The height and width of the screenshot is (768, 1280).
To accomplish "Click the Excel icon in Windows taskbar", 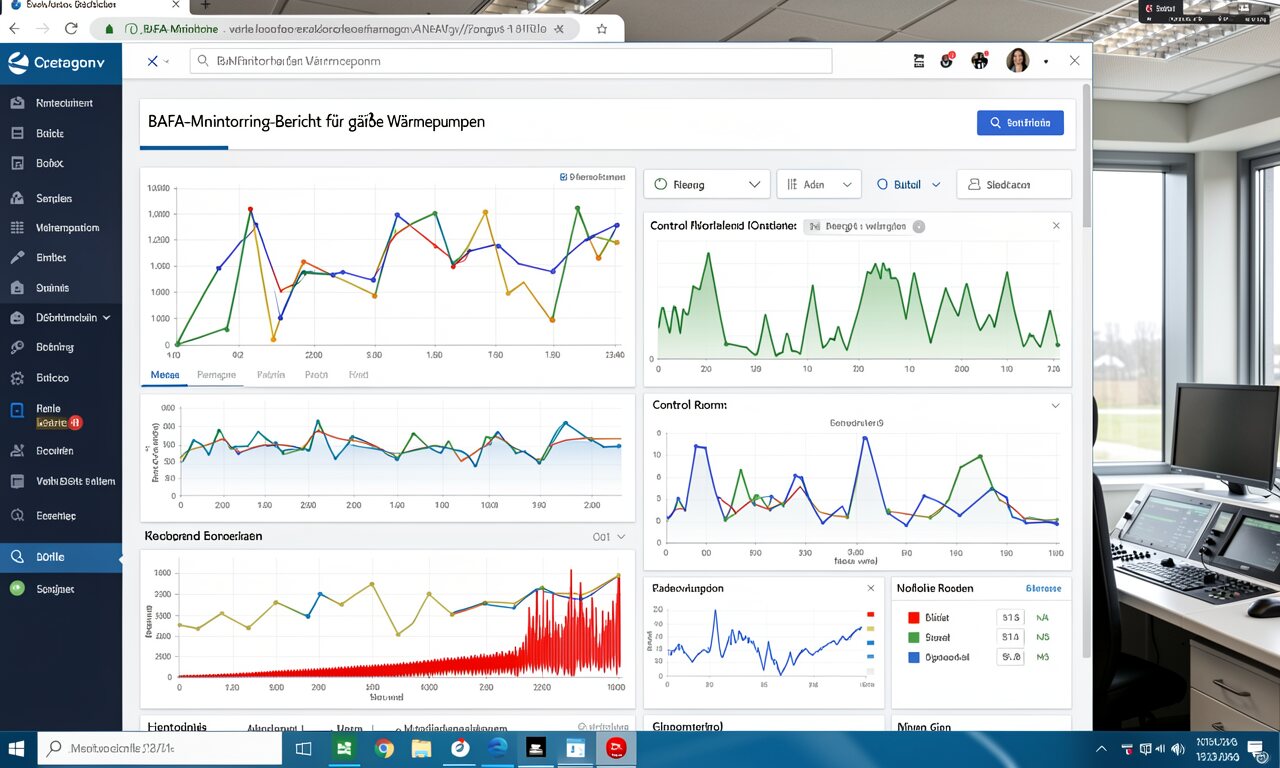I will pyautogui.click(x=345, y=748).
